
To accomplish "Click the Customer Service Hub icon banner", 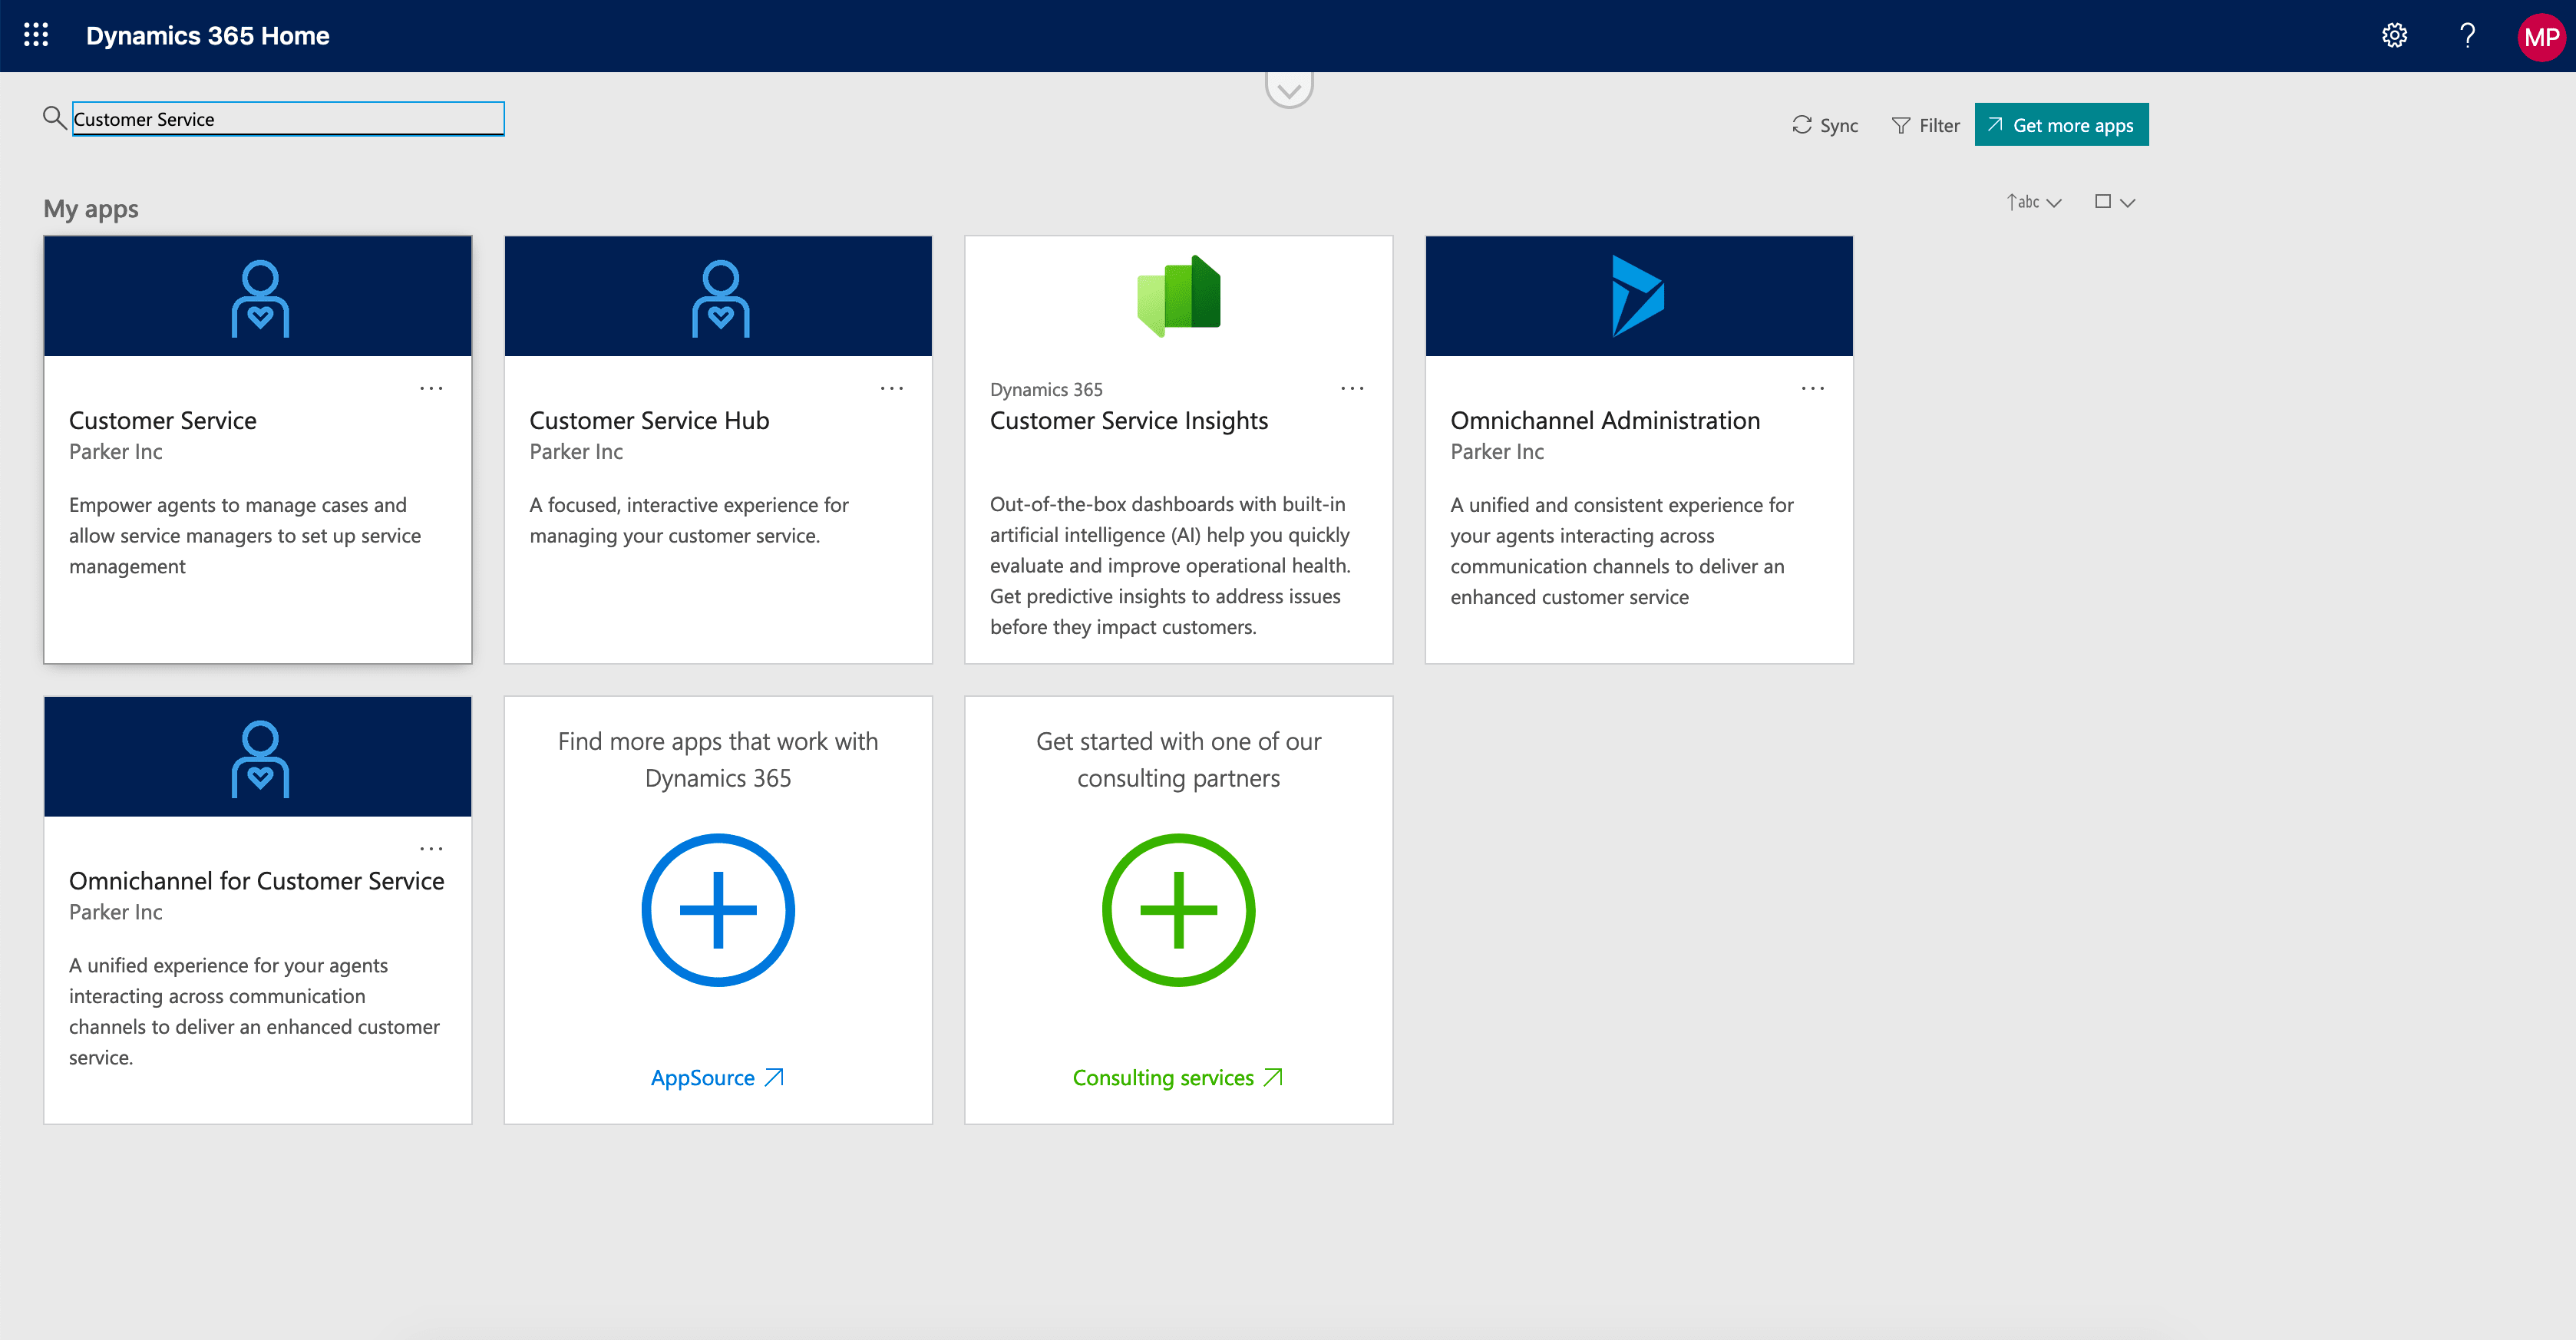I will pos(718,297).
